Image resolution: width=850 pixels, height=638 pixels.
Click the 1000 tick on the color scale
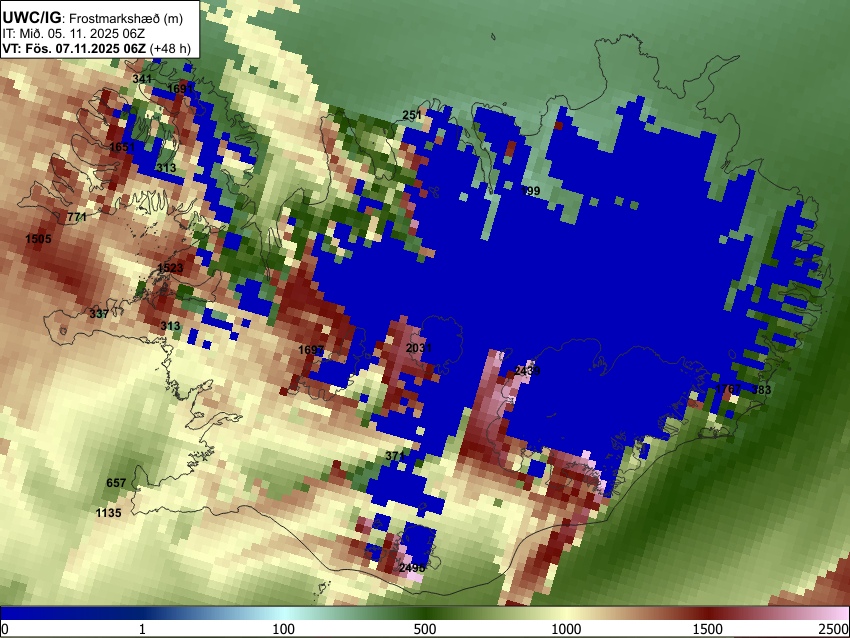[x=566, y=629]
